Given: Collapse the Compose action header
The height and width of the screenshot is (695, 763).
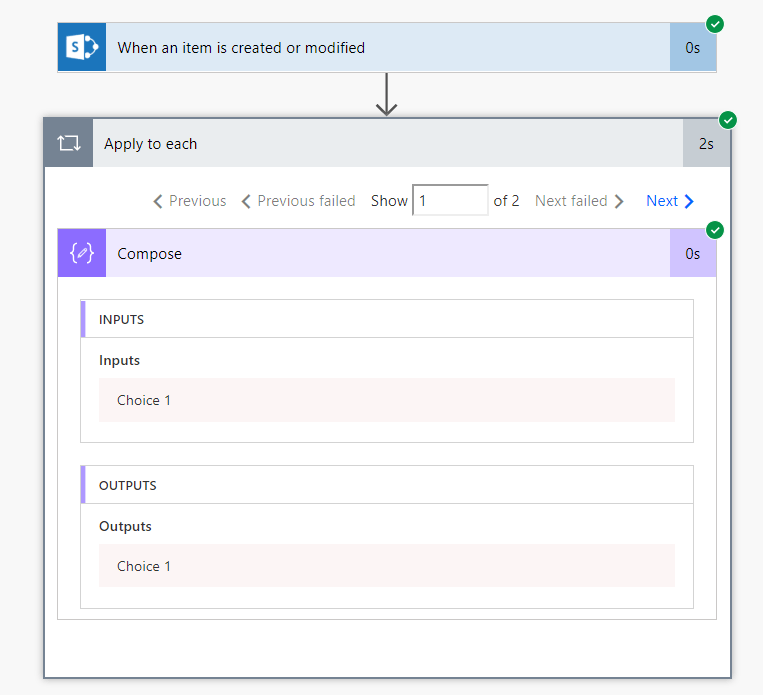Looking at the screenshot, I should coord(387,253).
